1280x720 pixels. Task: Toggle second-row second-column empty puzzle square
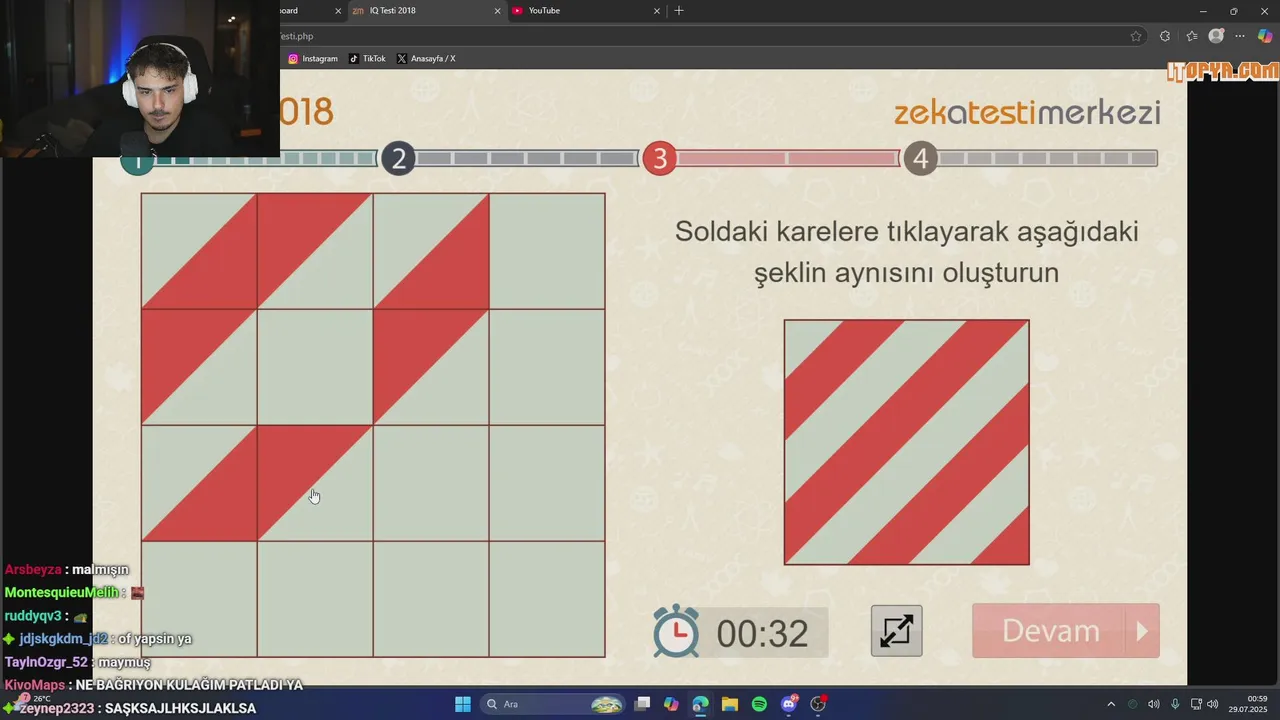coord(315,367)
